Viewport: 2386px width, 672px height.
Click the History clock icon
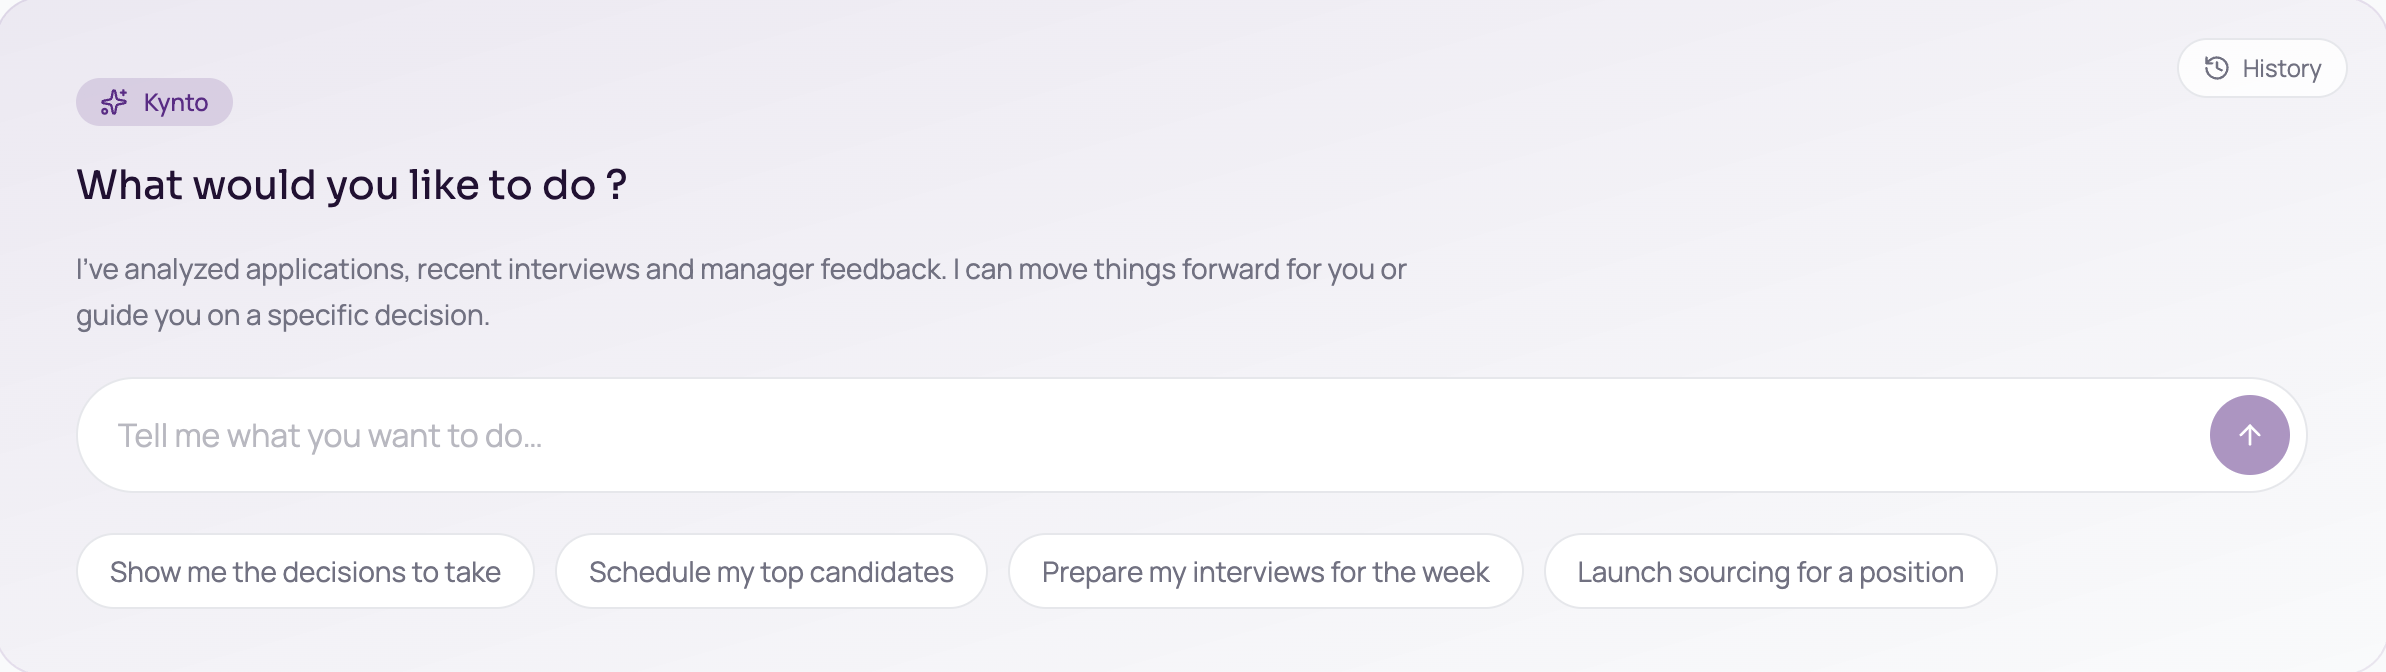pos(2216,68)
